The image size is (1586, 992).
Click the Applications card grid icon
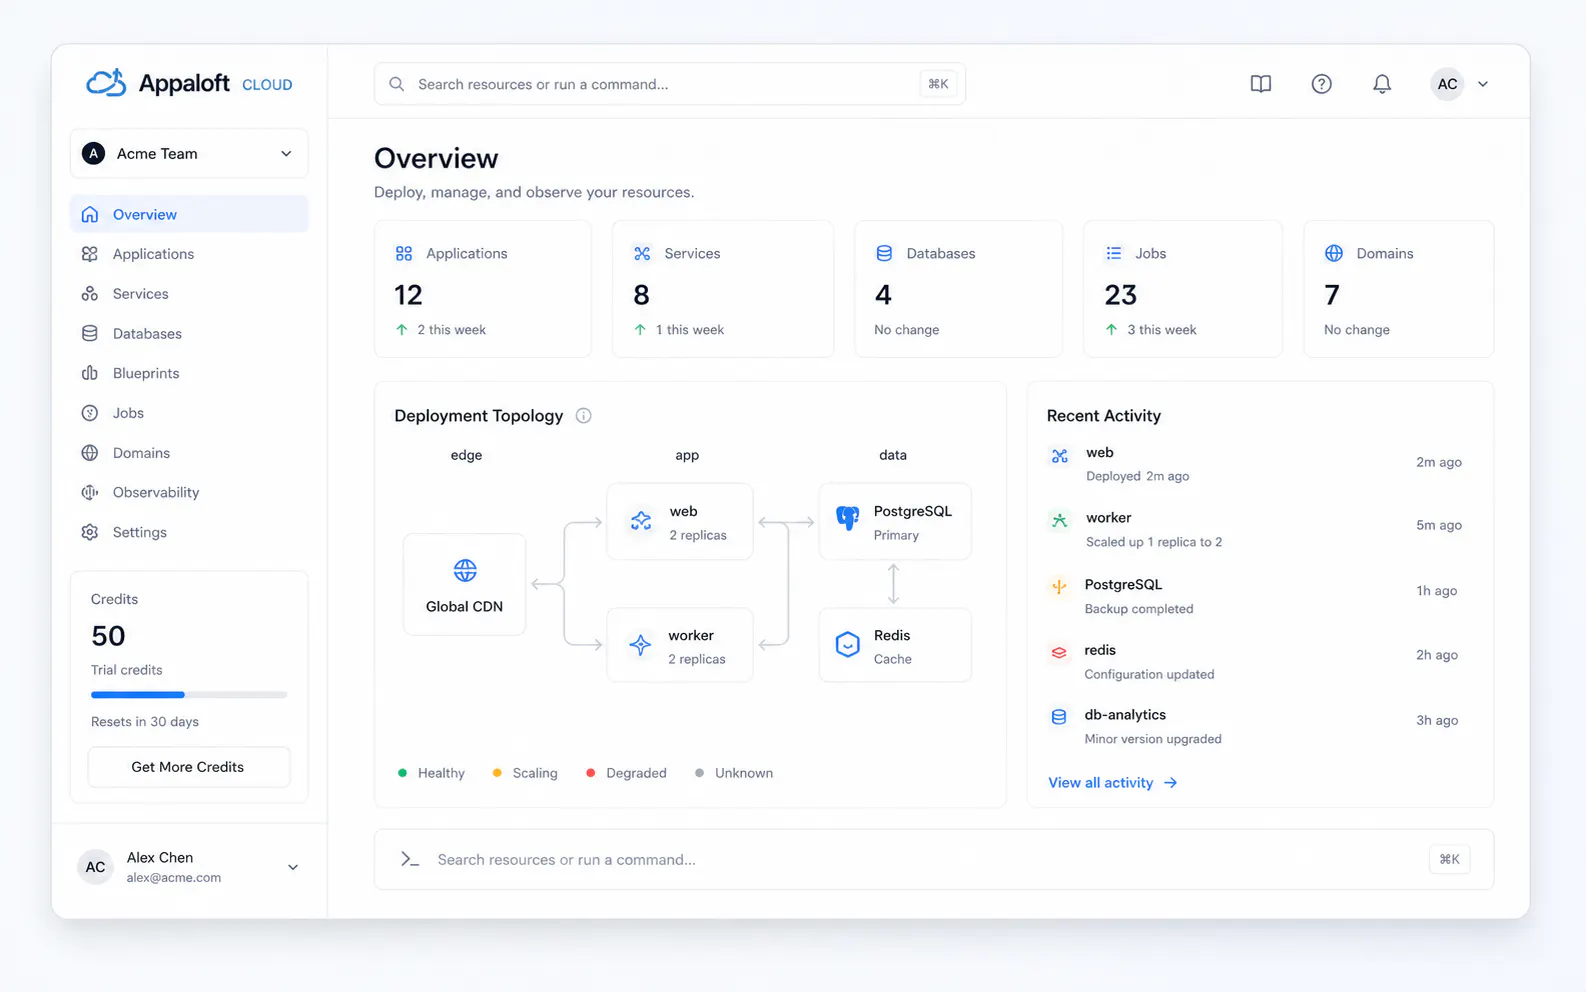(x=404, y=254)
